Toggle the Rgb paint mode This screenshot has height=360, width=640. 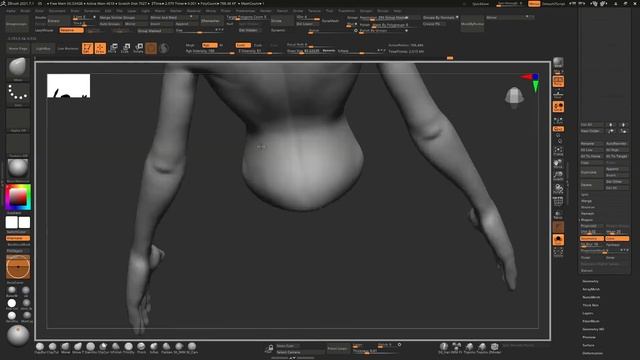209,45
